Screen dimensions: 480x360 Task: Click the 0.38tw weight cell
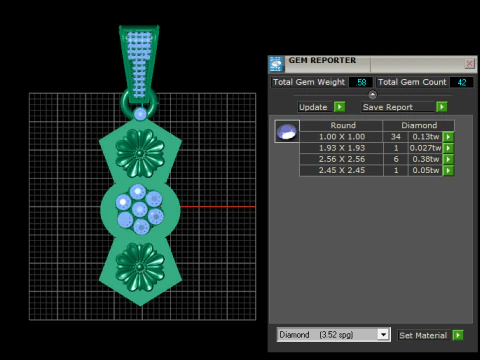(x=425, y=159)
